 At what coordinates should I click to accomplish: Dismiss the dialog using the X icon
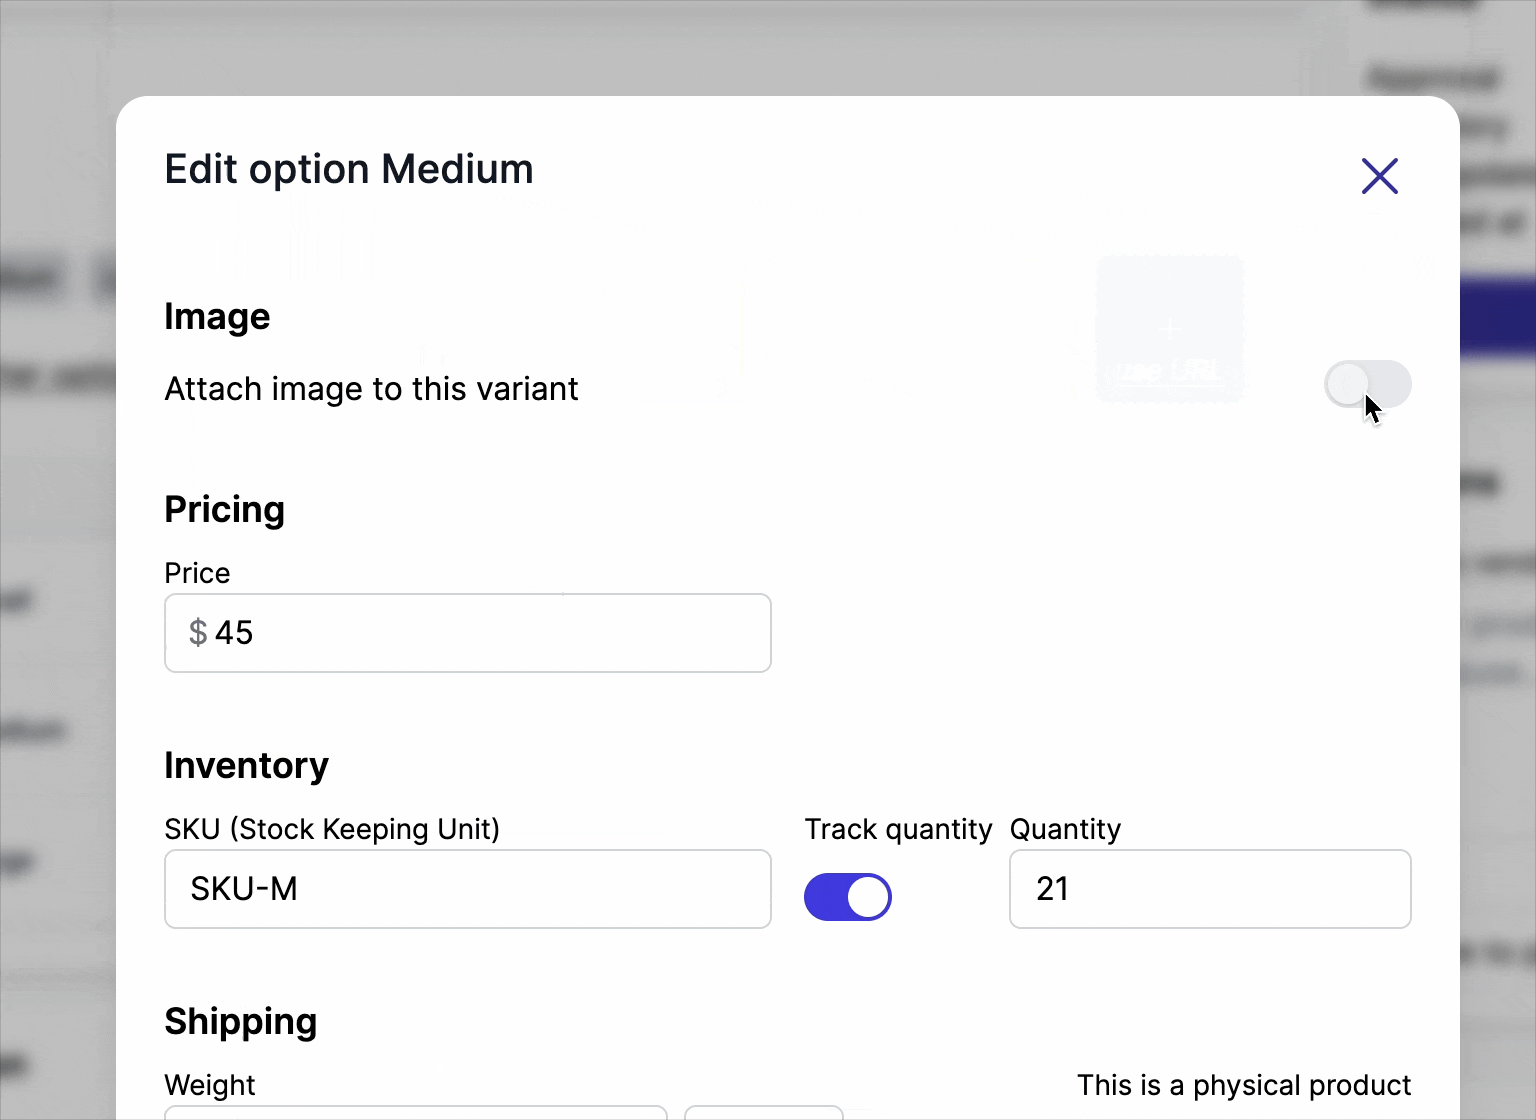1380,176
